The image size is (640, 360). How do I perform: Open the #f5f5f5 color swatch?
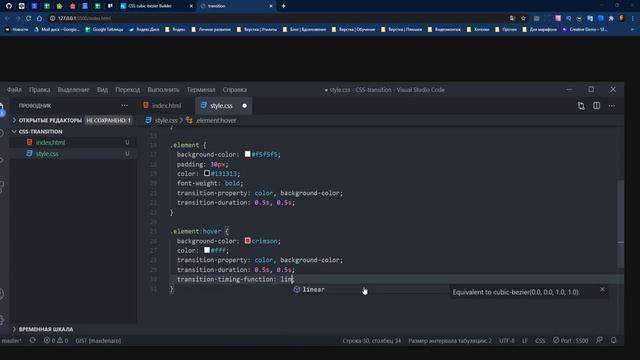pyautogui.click(x=247, y=154)
